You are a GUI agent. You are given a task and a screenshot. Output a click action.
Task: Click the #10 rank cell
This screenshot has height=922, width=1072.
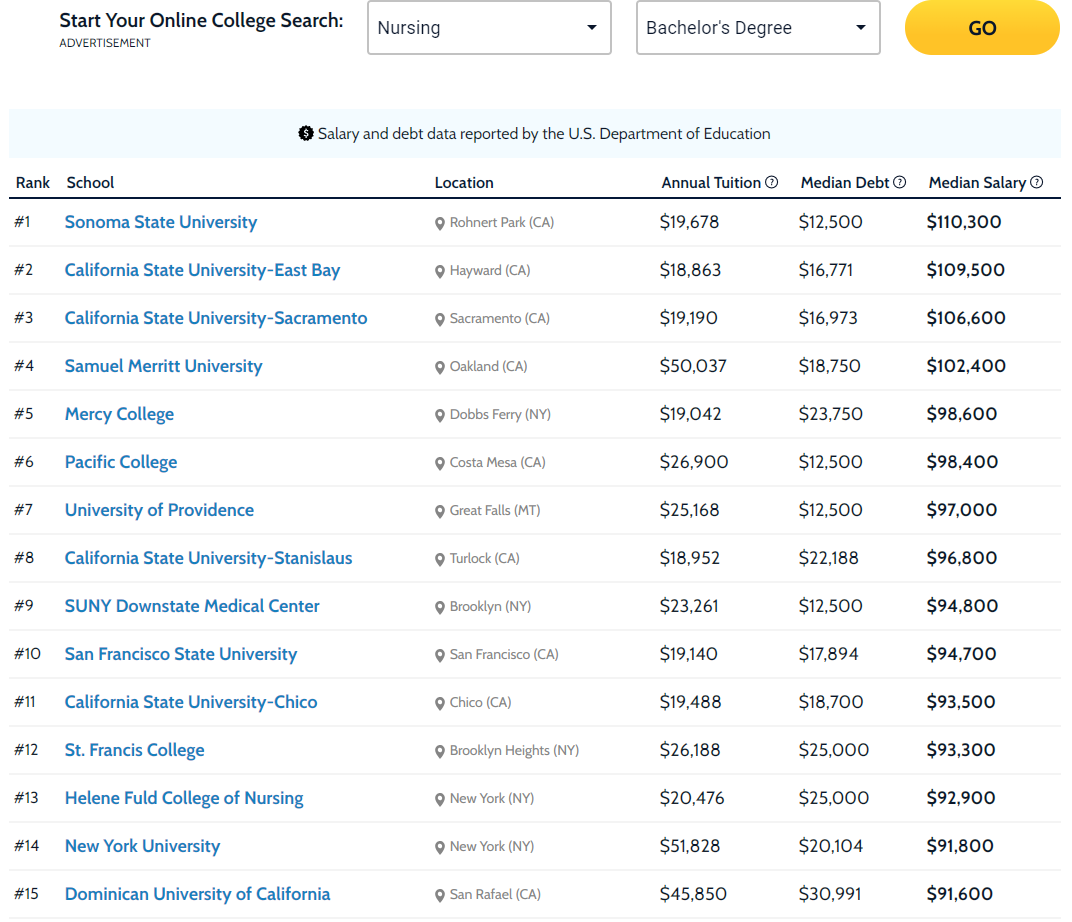coord(27,654)
